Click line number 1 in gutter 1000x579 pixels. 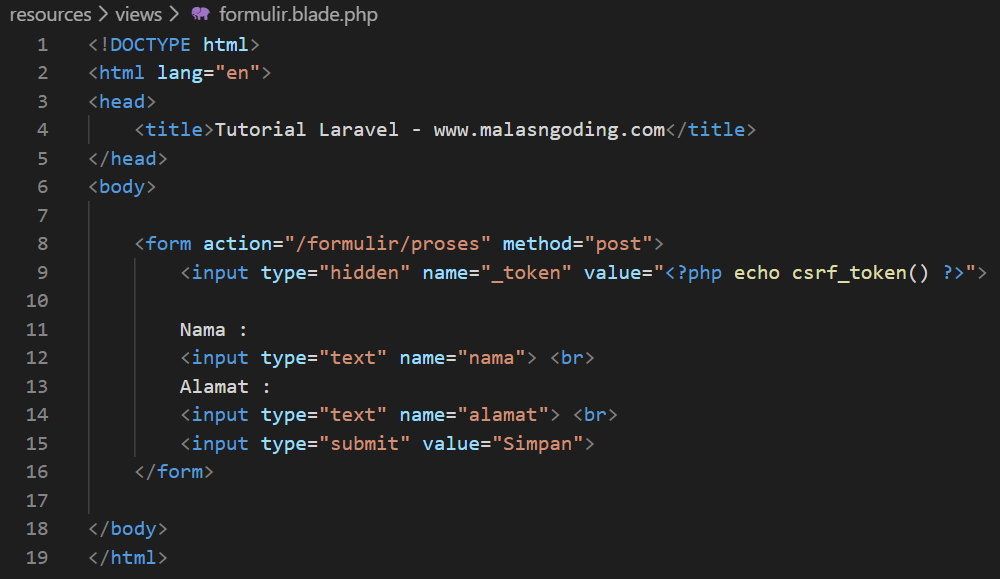point(42,45)
